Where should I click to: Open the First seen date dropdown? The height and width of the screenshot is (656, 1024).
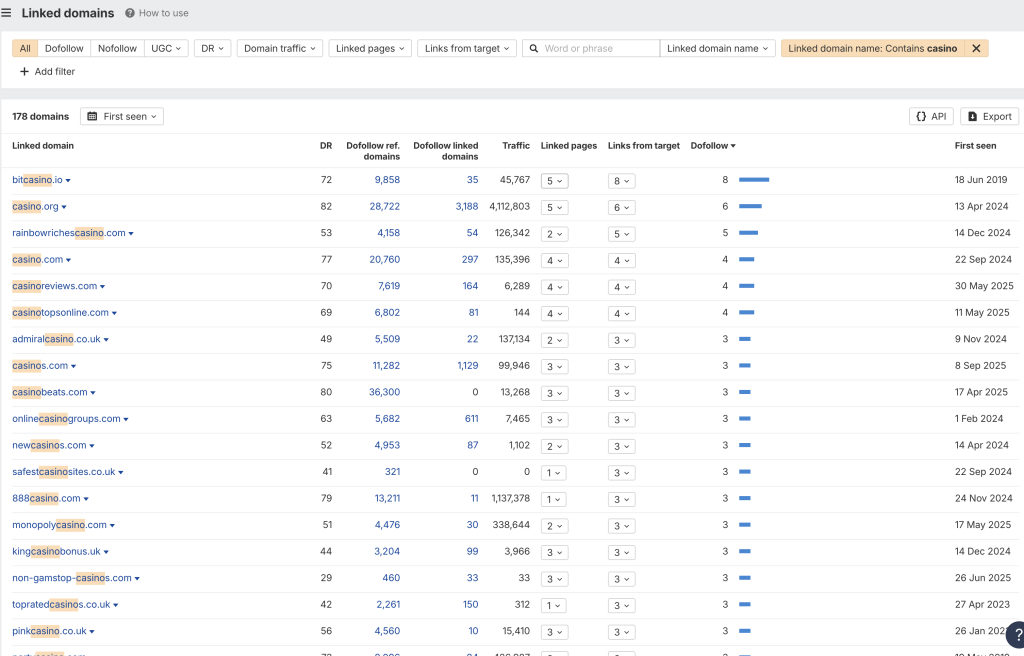[x=122, y=116]
